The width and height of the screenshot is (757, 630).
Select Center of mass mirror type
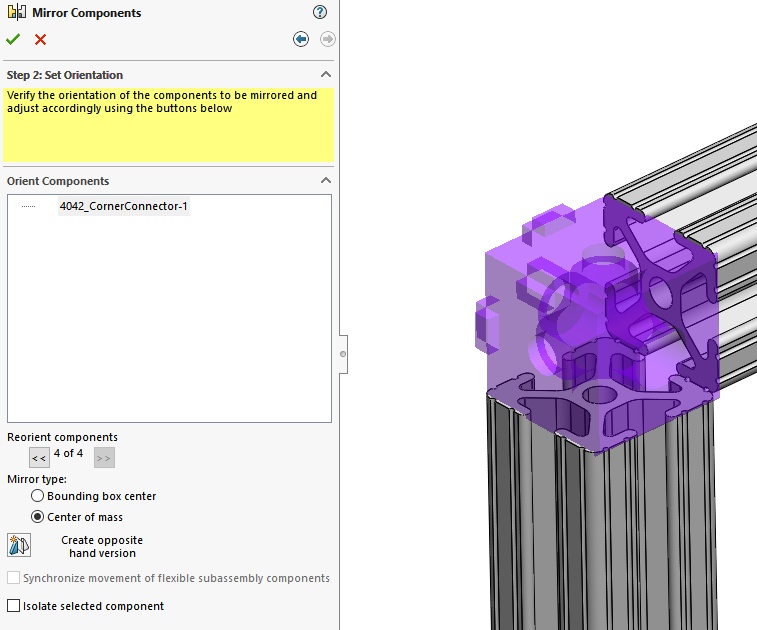tap(37, 517)
